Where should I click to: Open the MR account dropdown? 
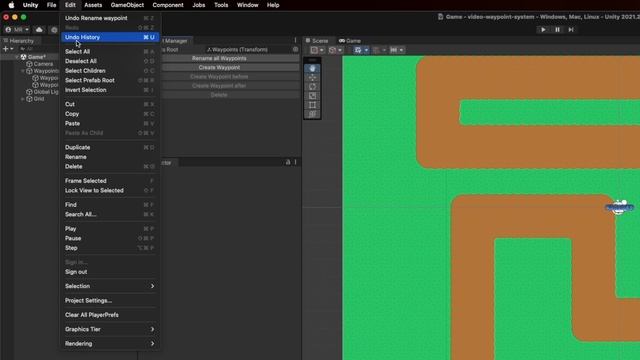click(27, 29)
